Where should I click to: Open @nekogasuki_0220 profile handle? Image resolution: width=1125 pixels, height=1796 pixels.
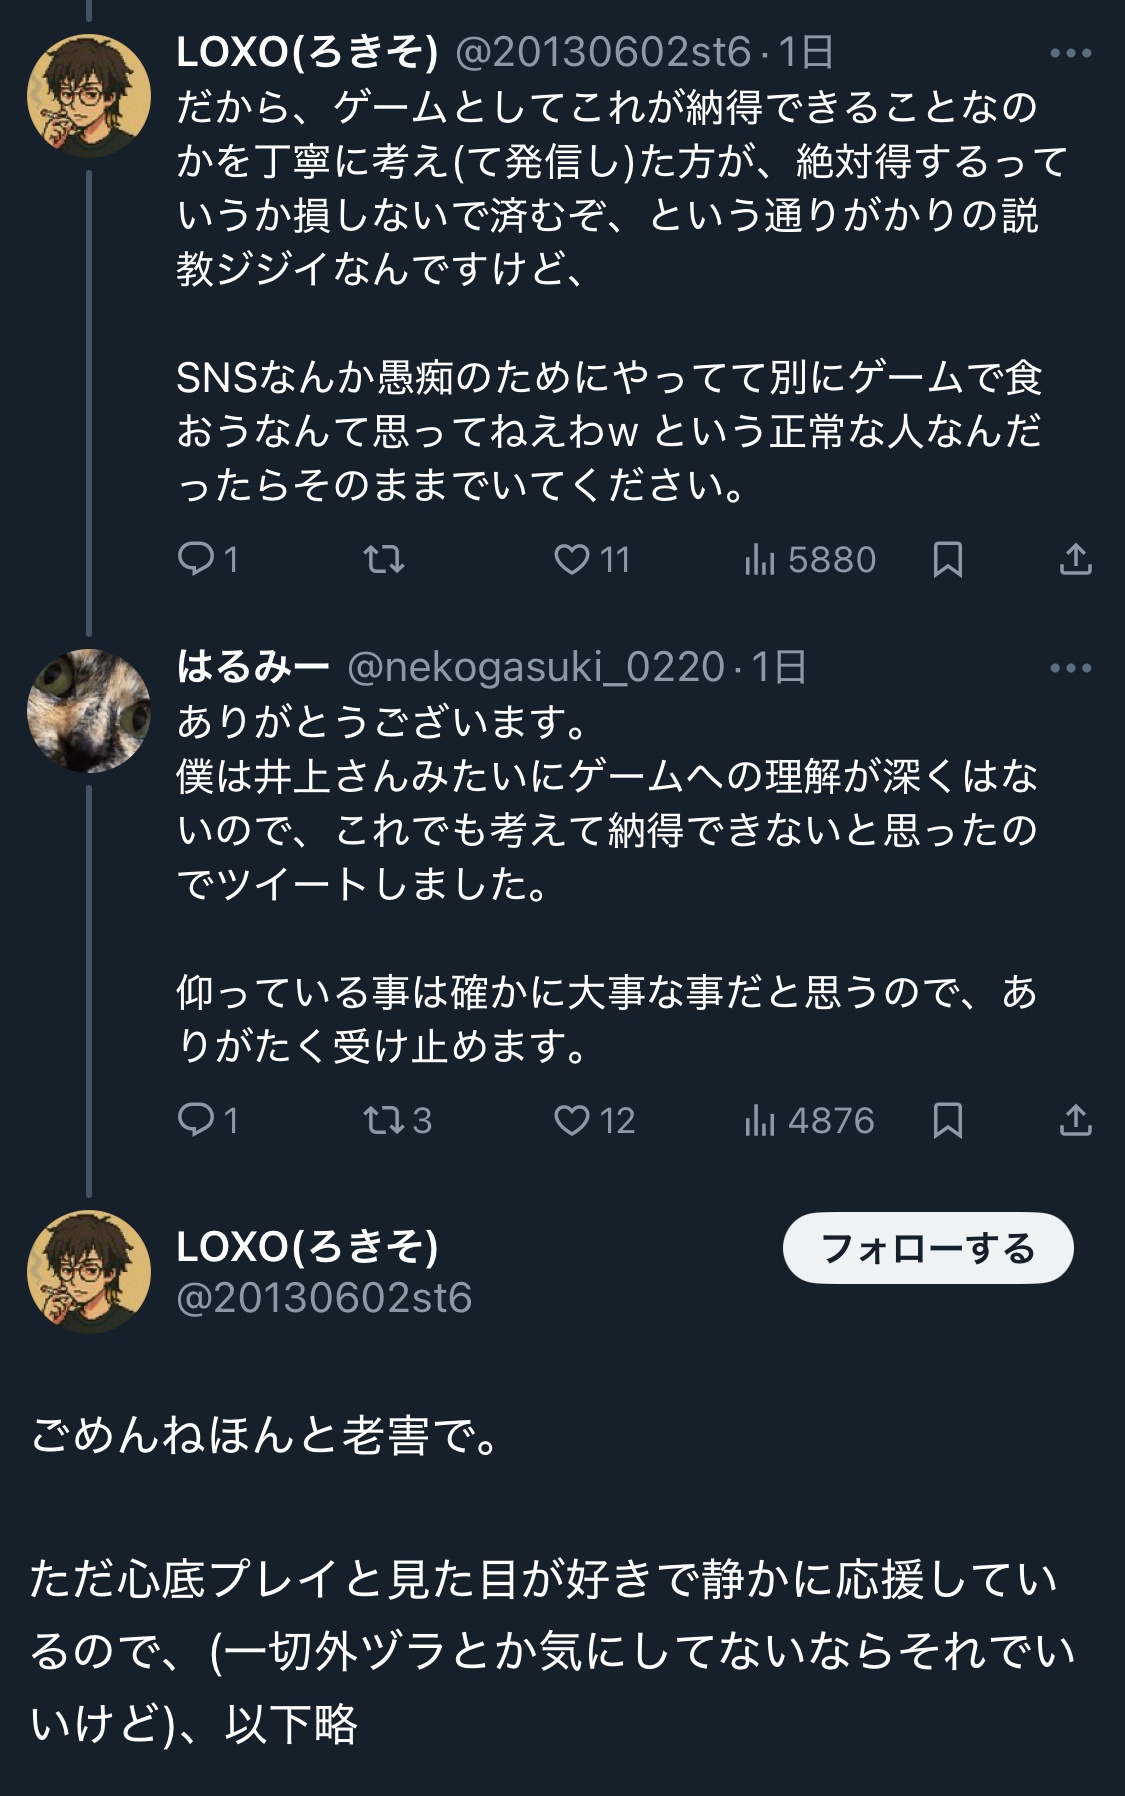click(535, 667)
